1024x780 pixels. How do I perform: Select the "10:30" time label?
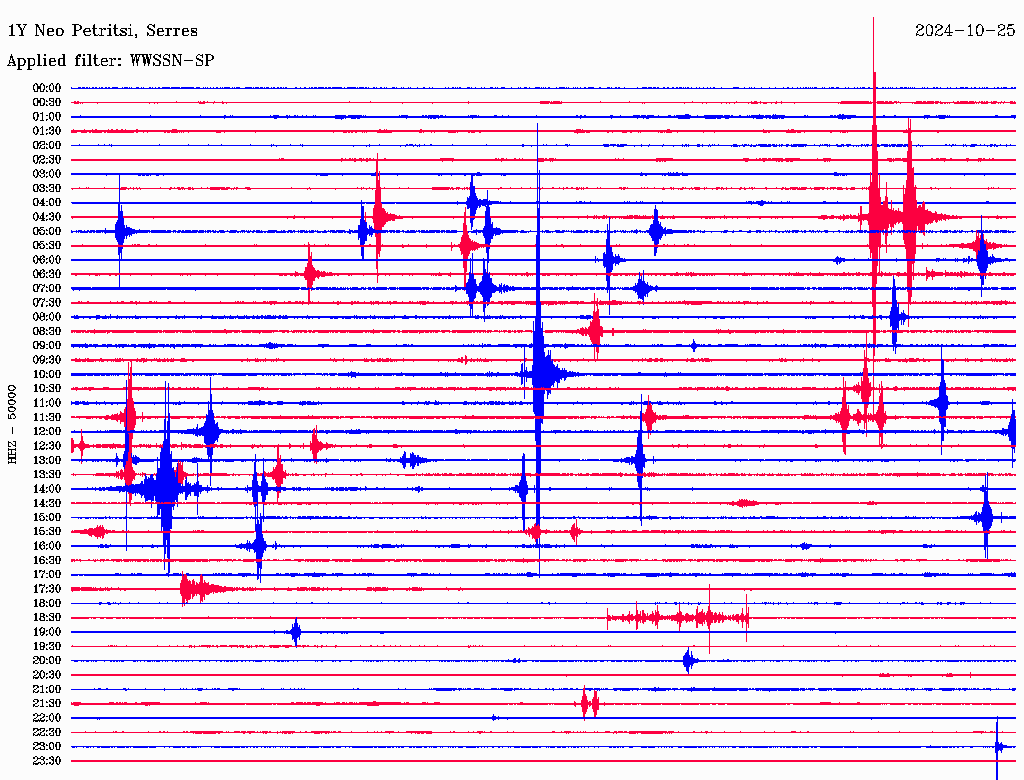point(46,389)
